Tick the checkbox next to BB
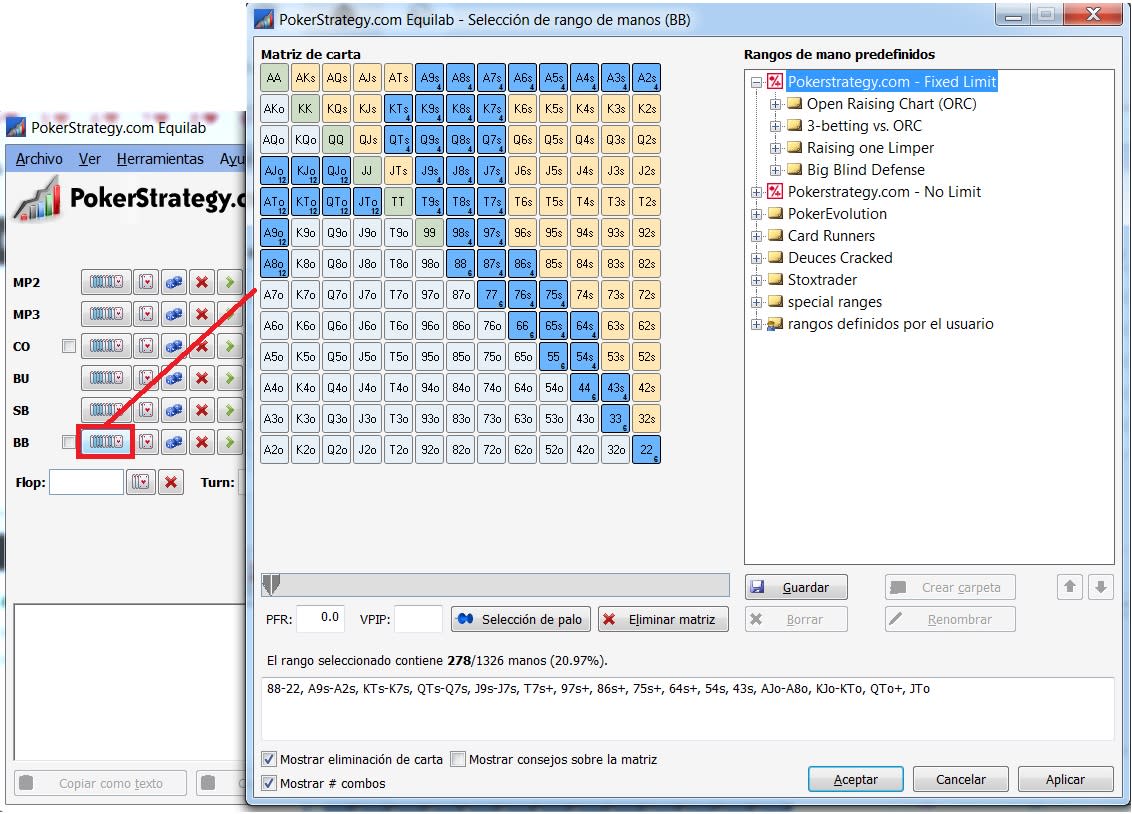The width and height of the screenshot is (1132, 814). coord(69,442)
